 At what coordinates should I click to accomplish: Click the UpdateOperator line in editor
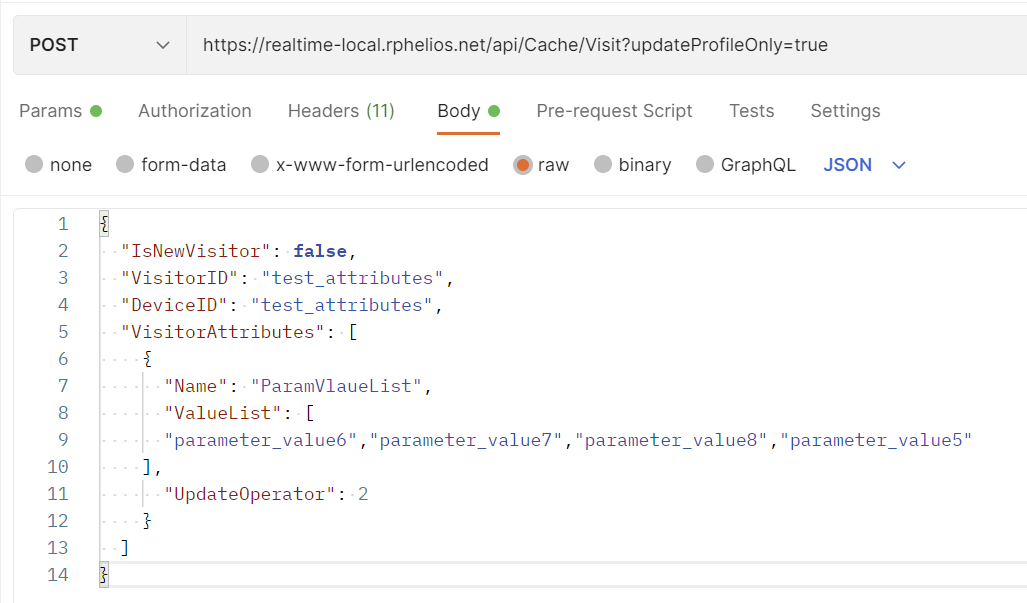pos(266,494)
